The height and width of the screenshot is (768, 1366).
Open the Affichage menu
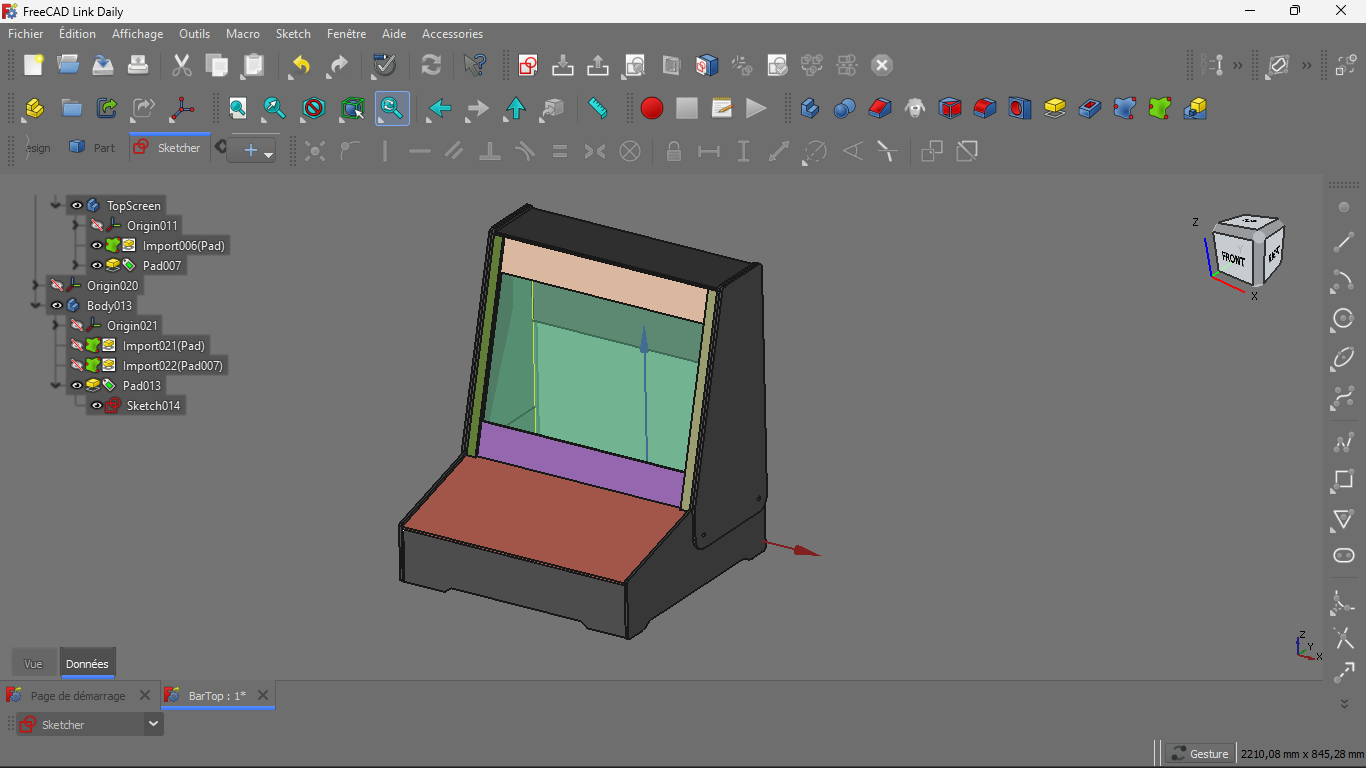tap(137, 34)
